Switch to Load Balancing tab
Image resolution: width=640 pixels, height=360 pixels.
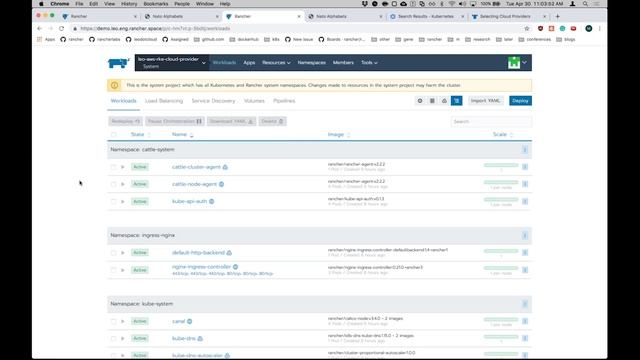click(x=164, y=101)
